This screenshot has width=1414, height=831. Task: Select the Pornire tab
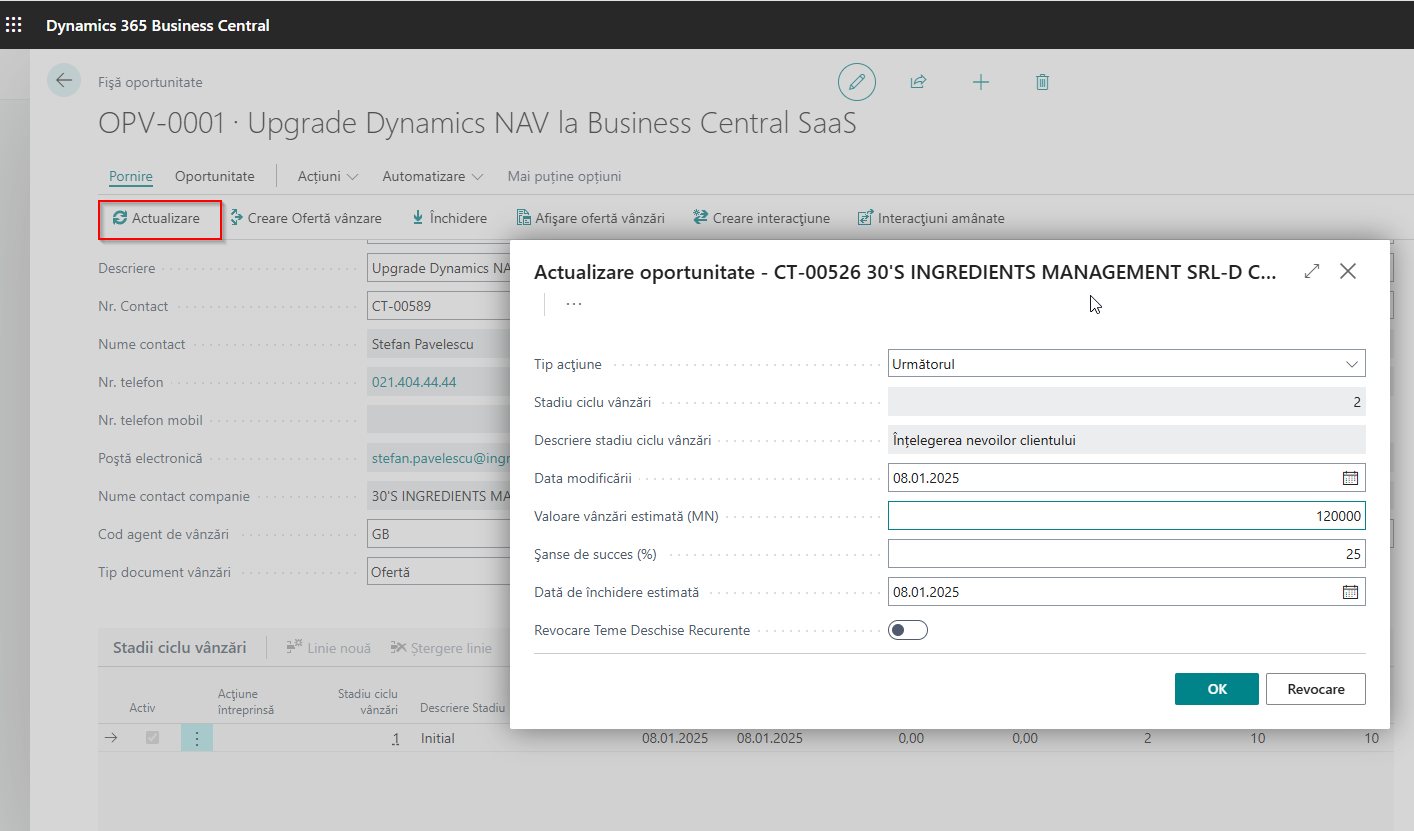click(131, 176)
